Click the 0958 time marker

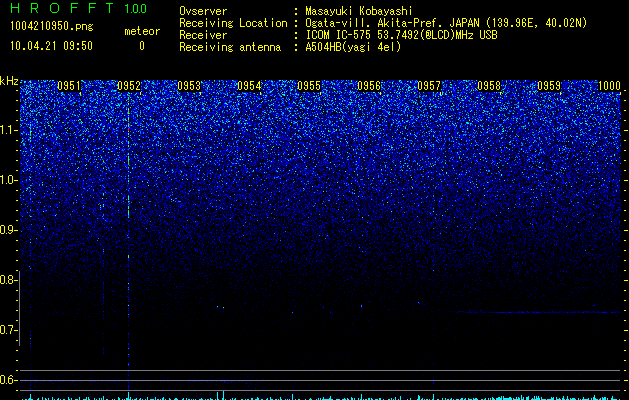point(489,86)
